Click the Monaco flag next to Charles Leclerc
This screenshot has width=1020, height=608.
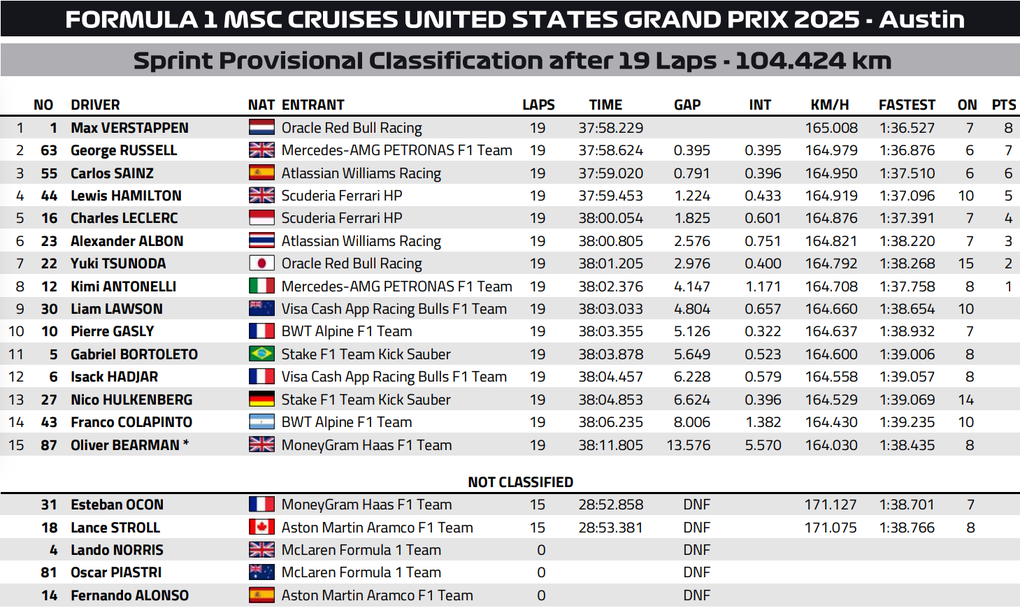tap(261, 218)
